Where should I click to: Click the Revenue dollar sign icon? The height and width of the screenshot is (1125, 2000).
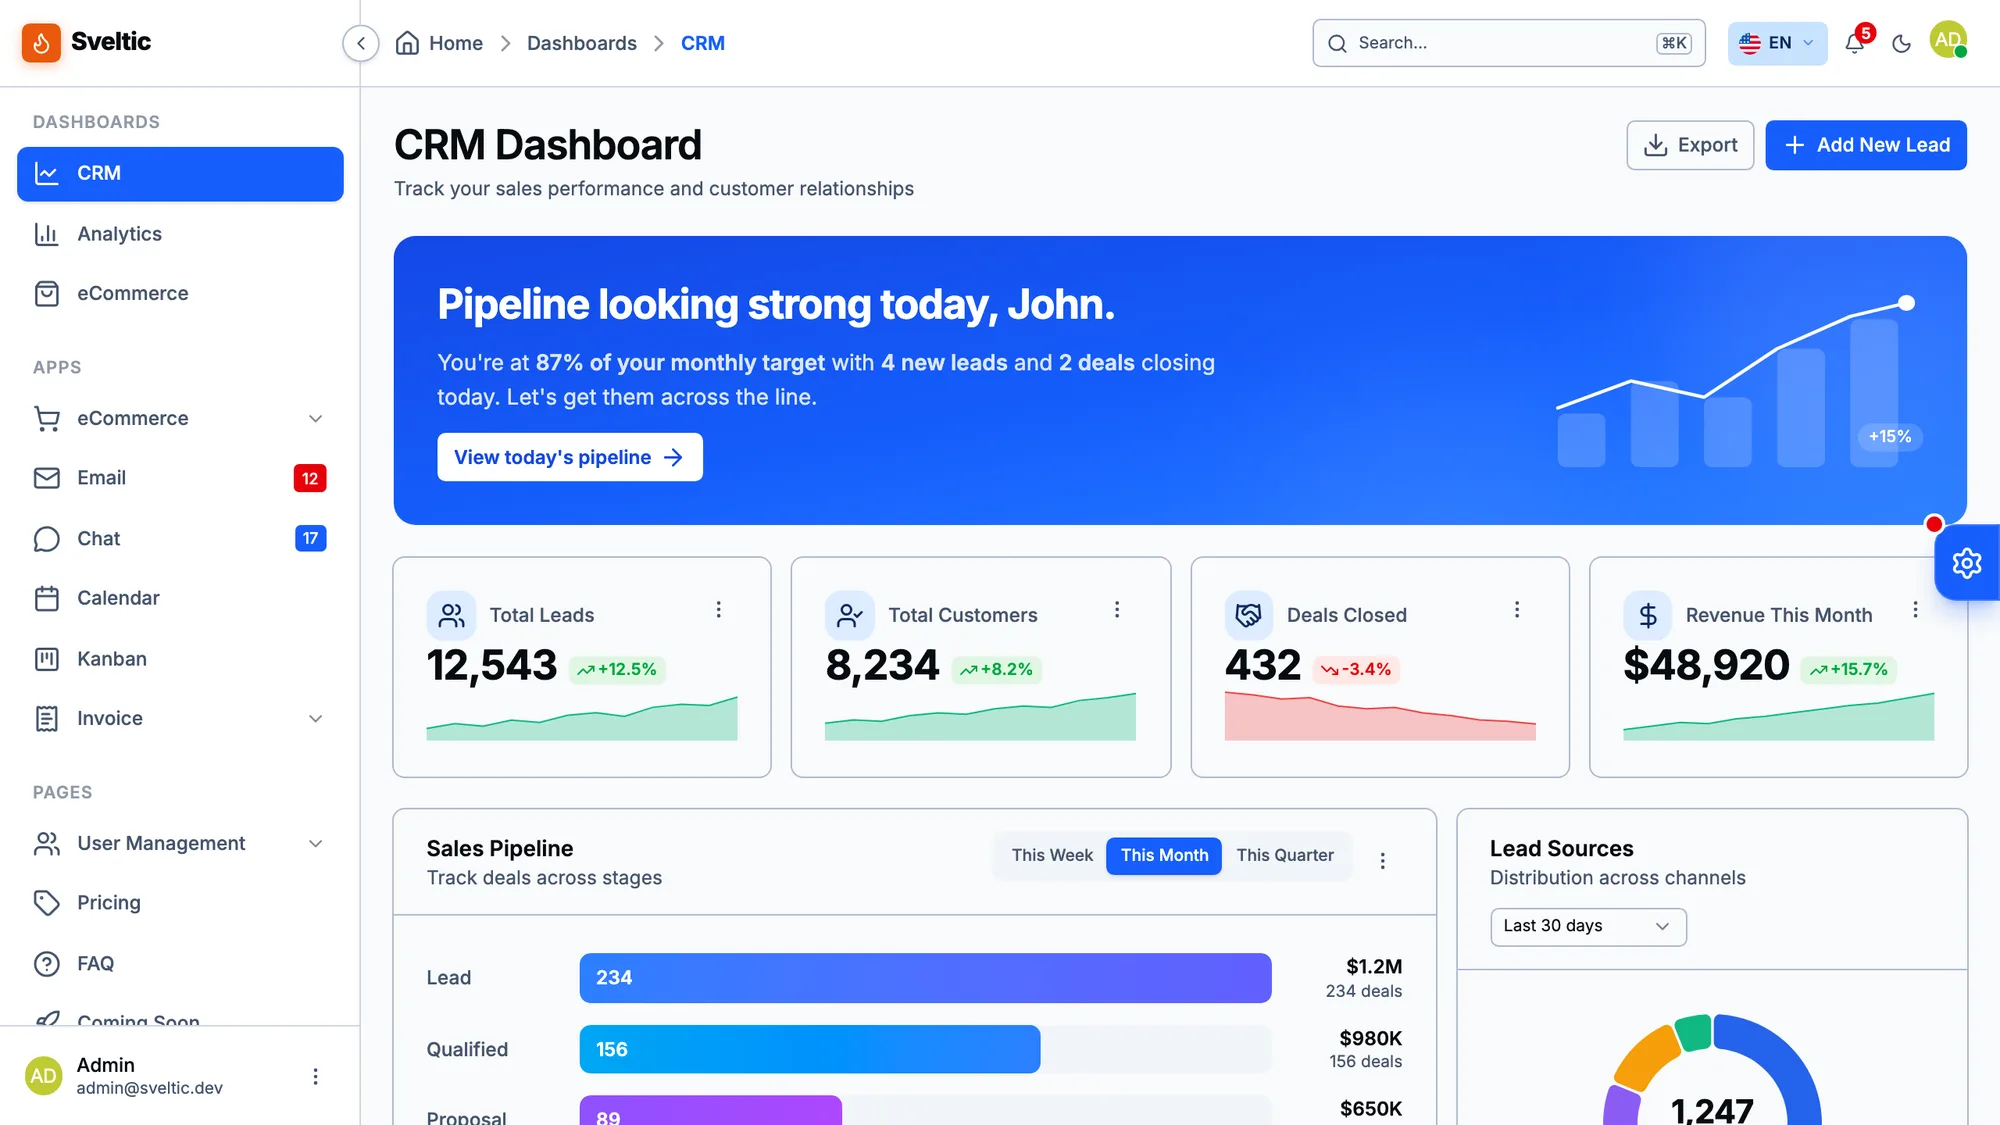pos(1647,615)
